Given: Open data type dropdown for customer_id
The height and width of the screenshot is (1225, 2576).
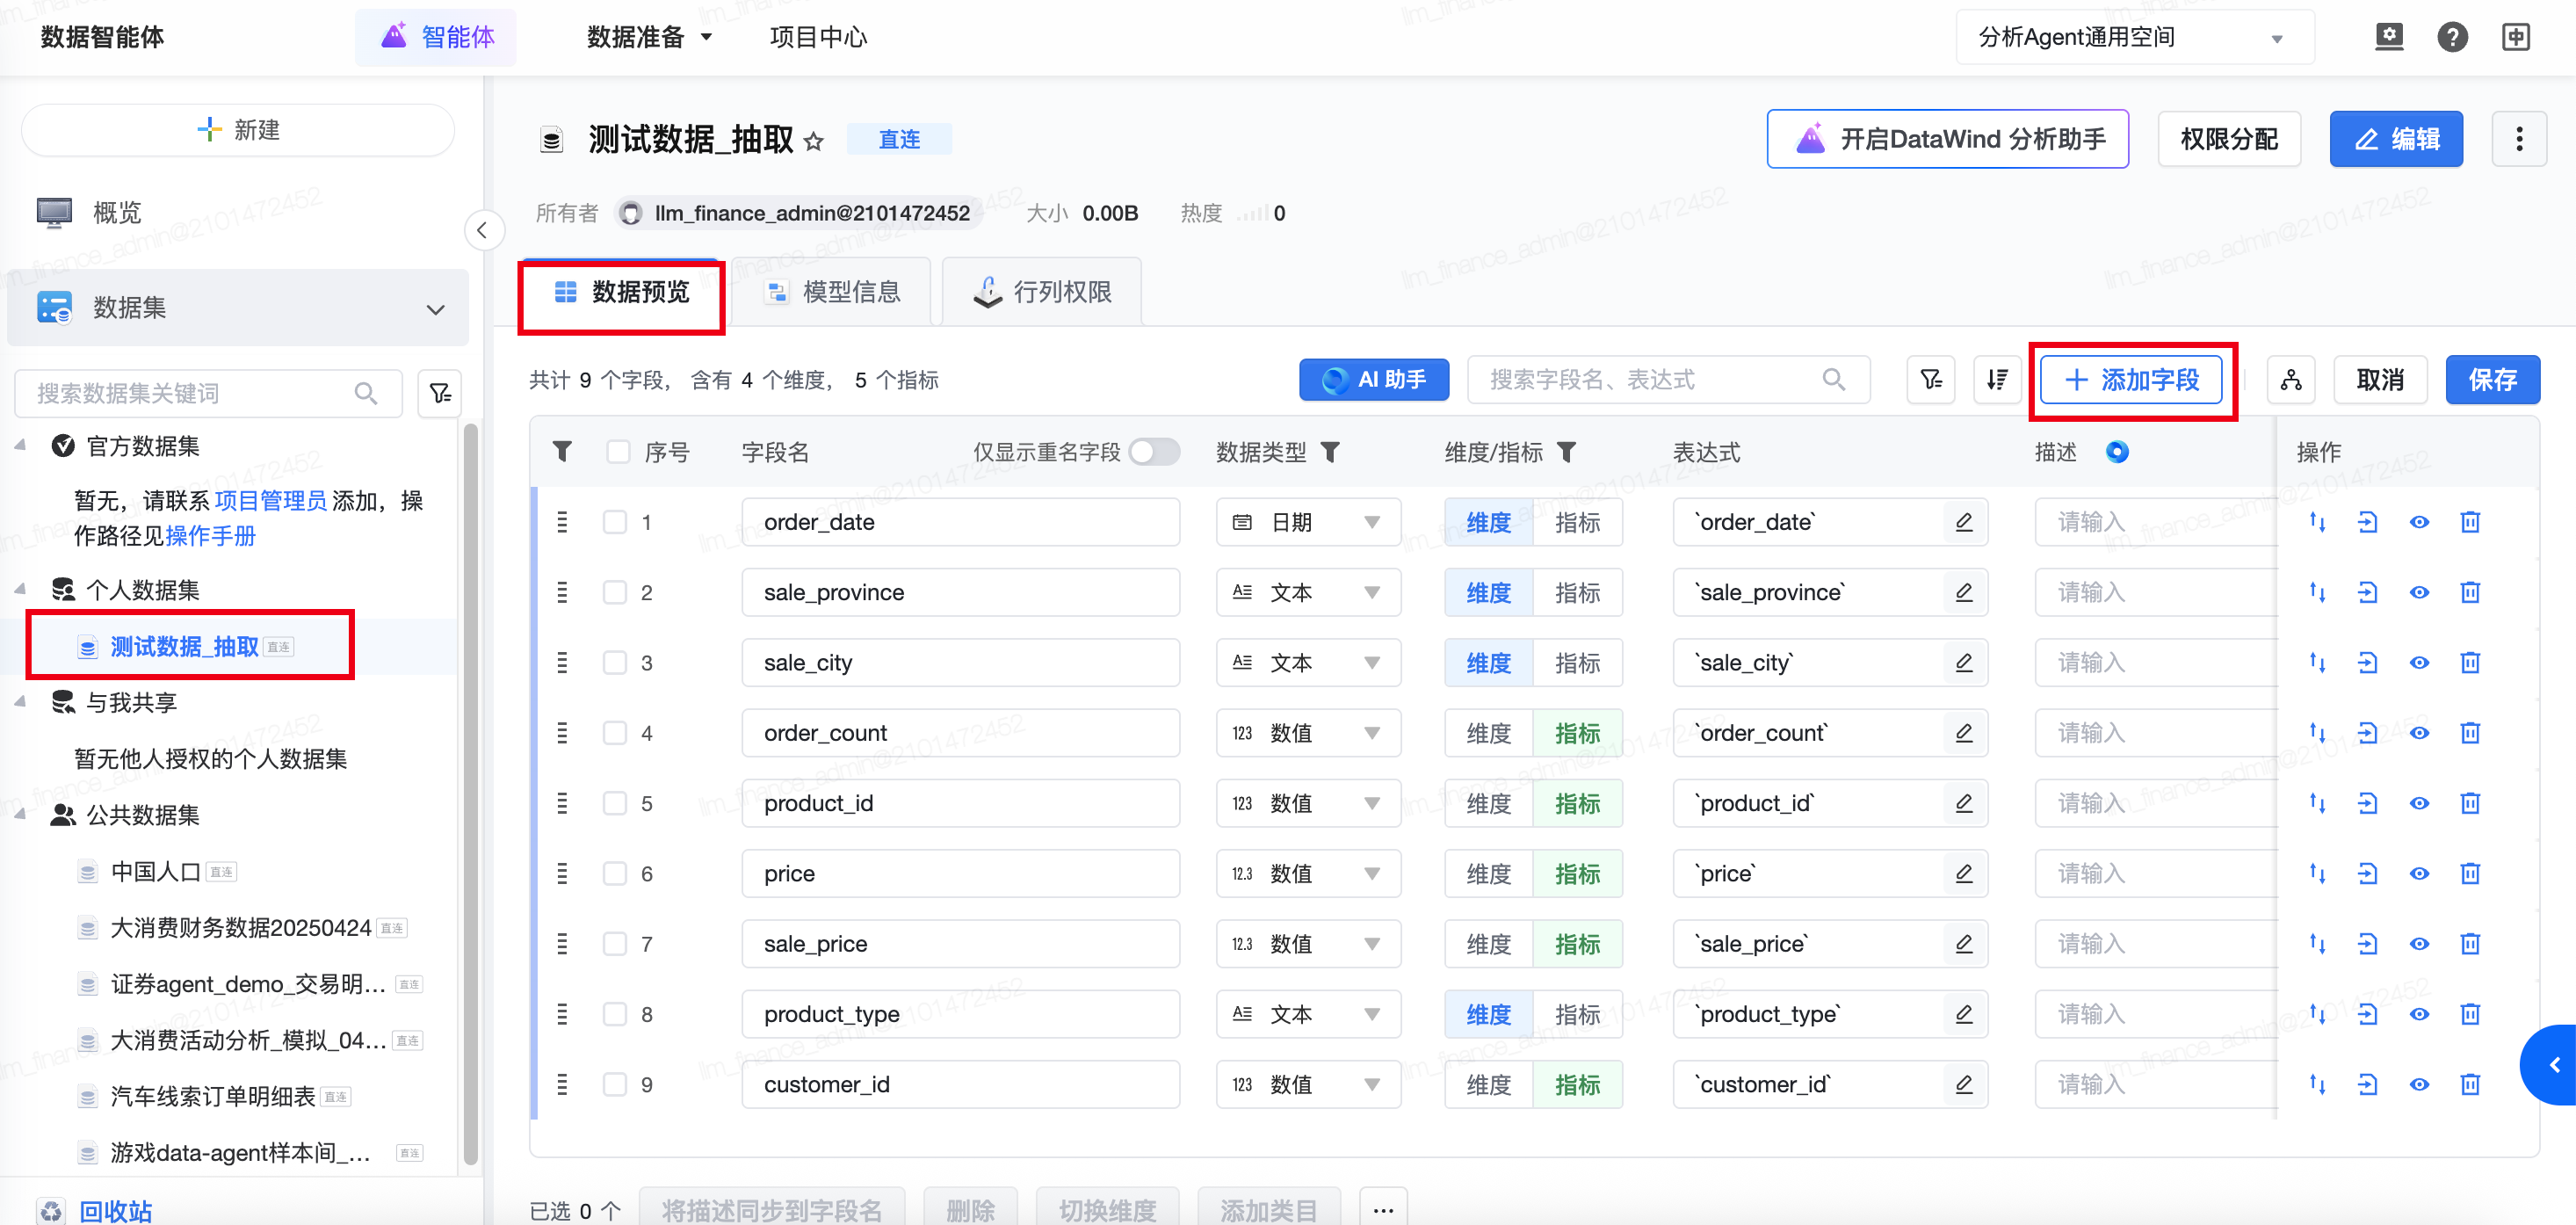Looking at the screenshot, I should click(x=1308, y=1084).
